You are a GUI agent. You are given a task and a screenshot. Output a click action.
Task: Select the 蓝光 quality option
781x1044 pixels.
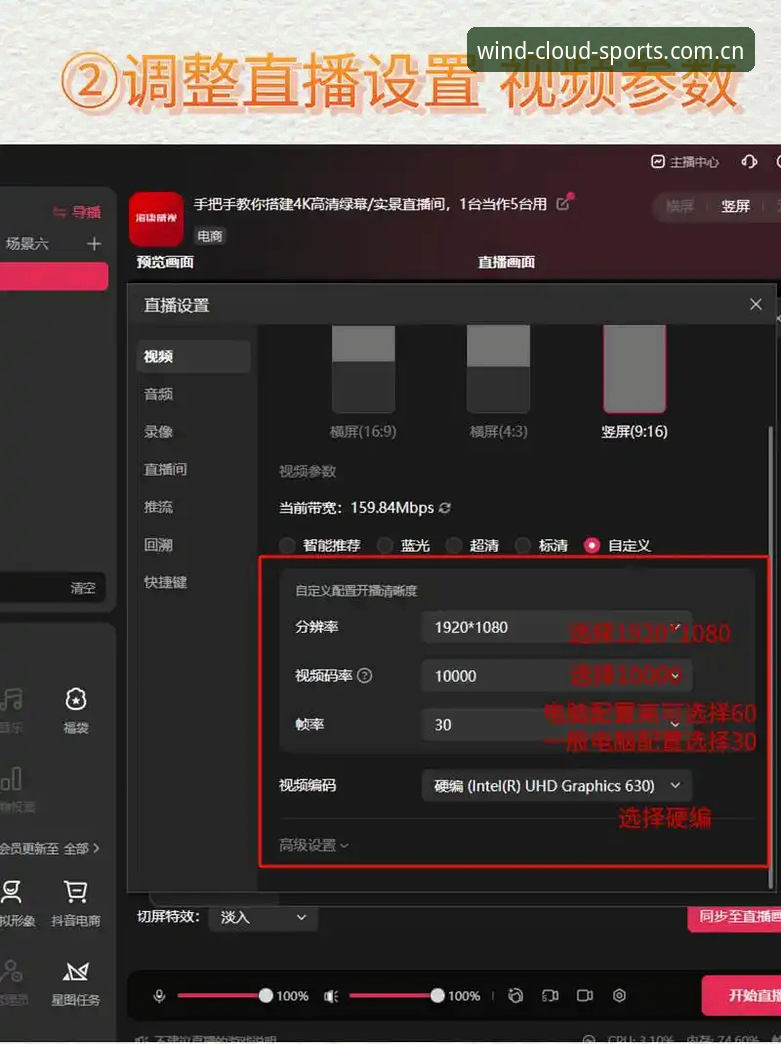(x=404, y=545)
